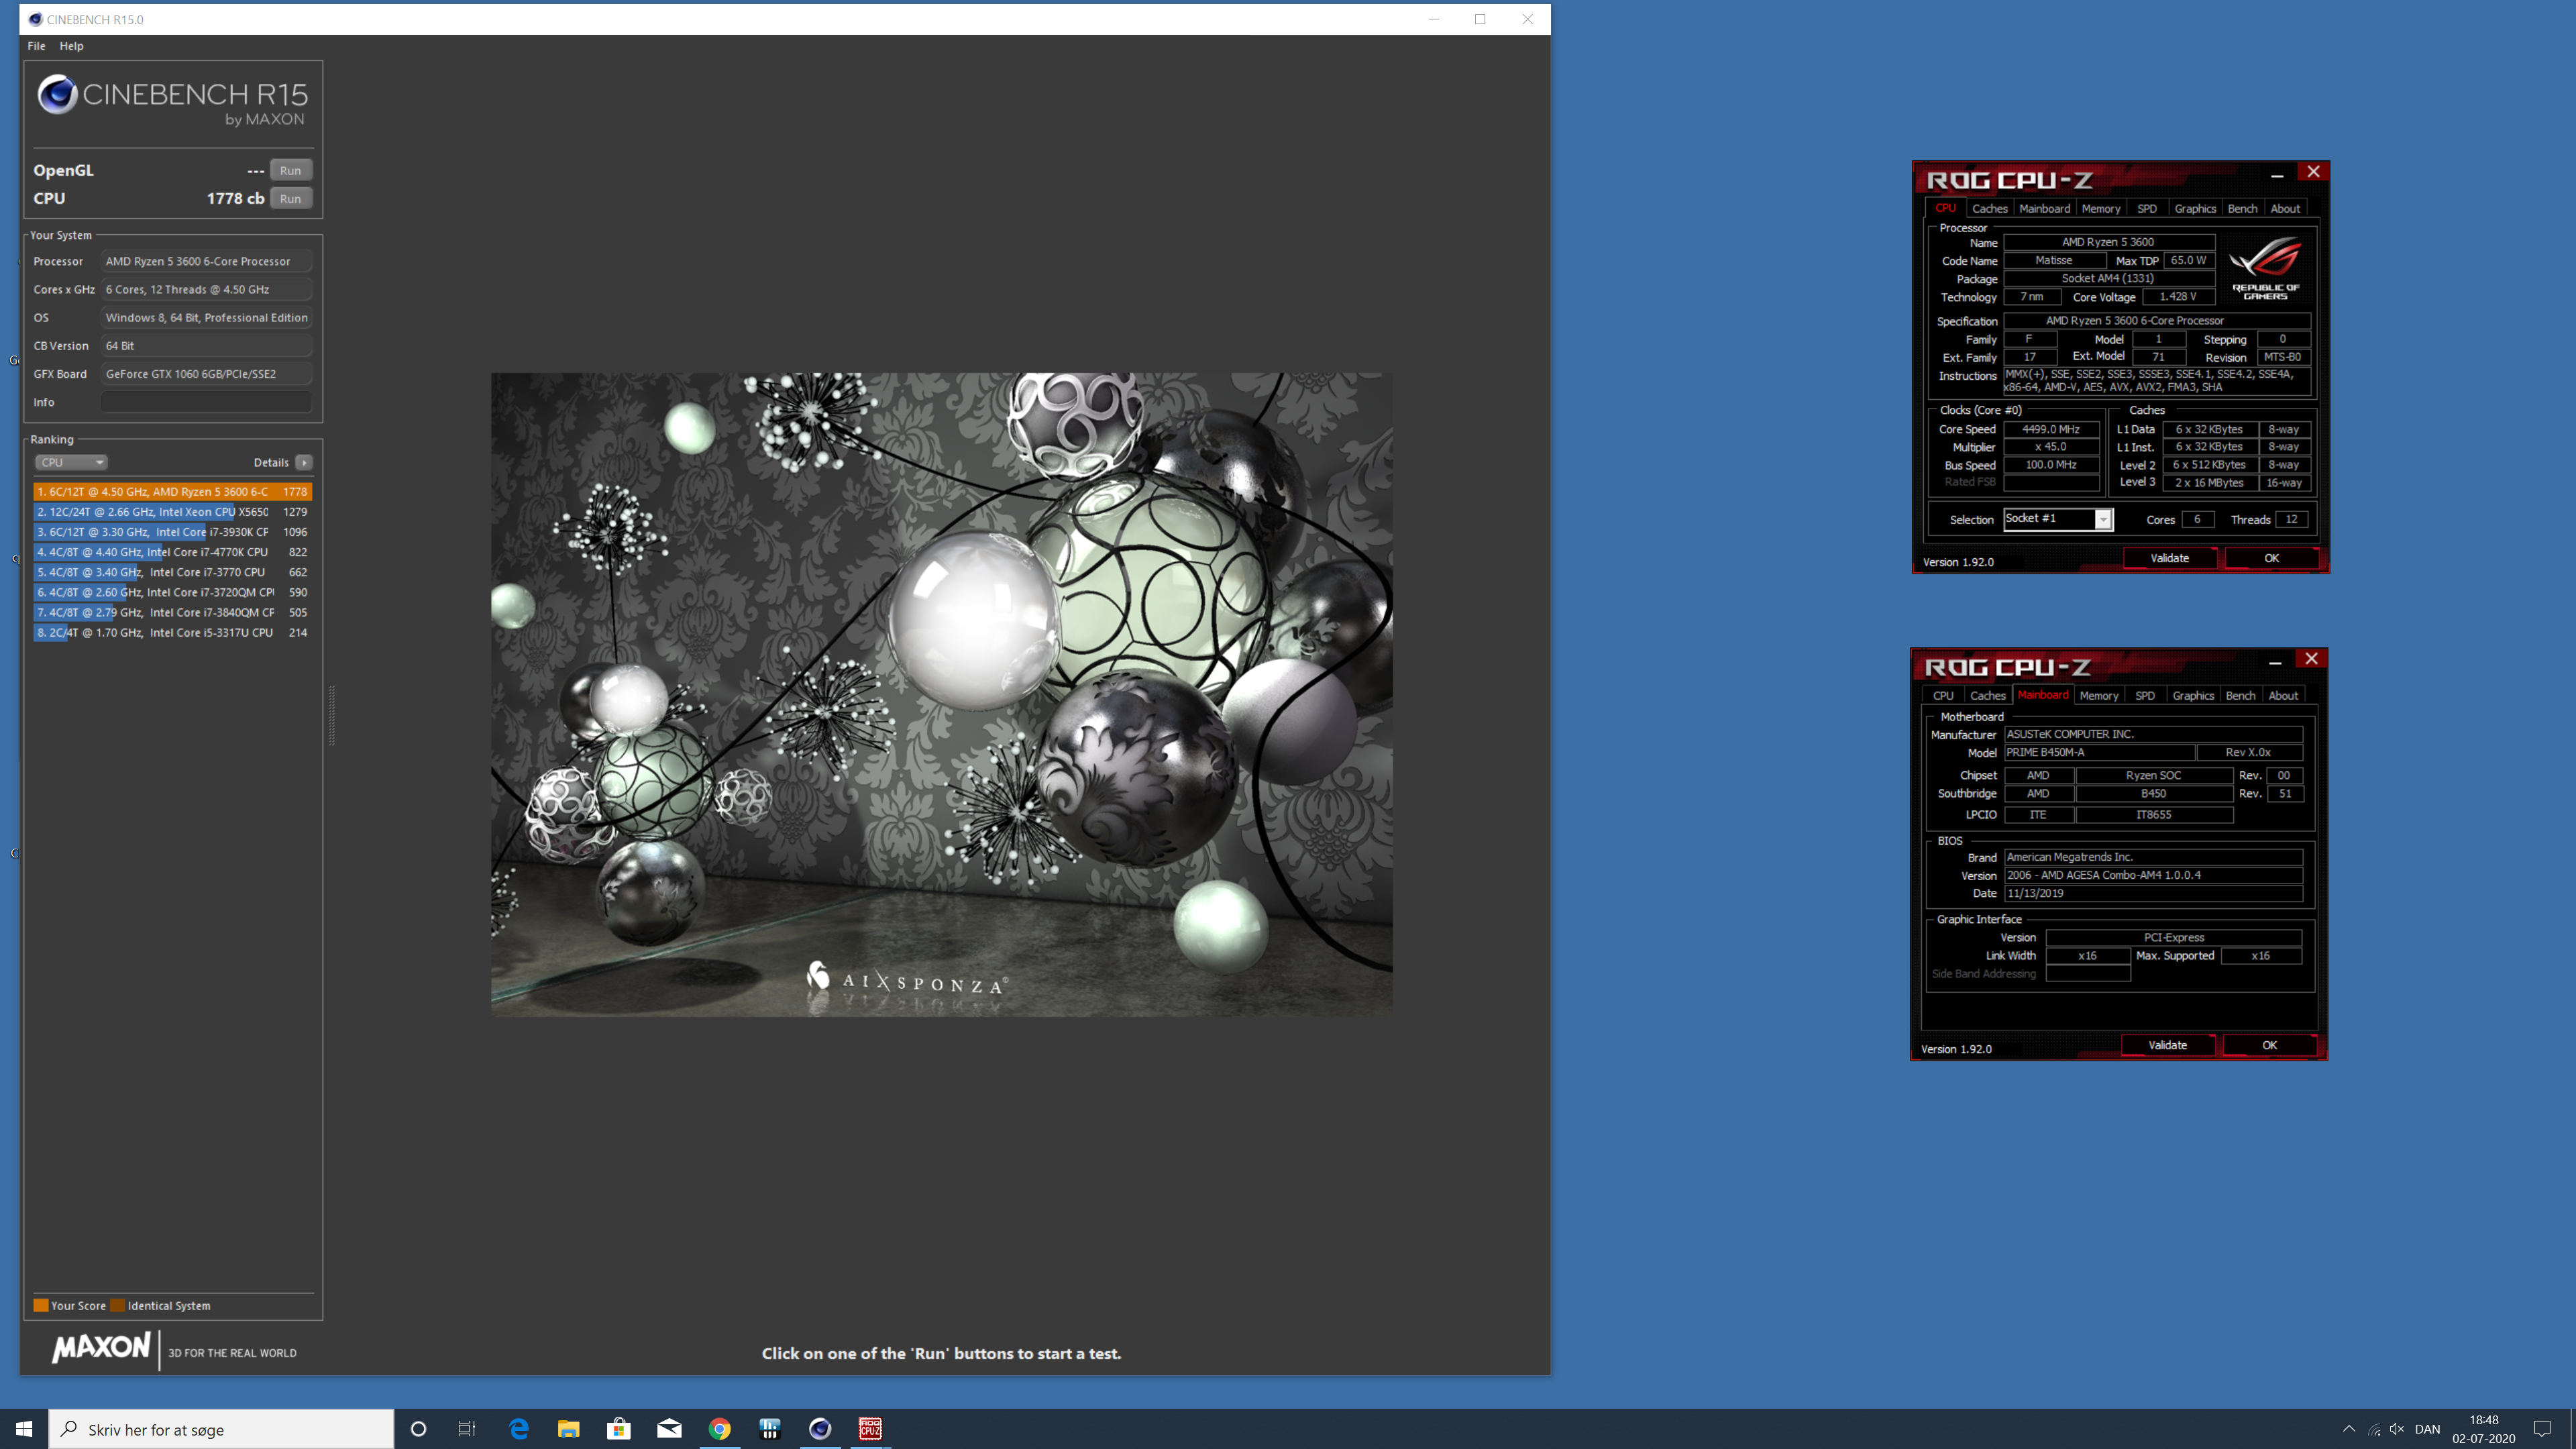
Task: Click OK in upper CPU-Z window
Action: [2271, 558]
